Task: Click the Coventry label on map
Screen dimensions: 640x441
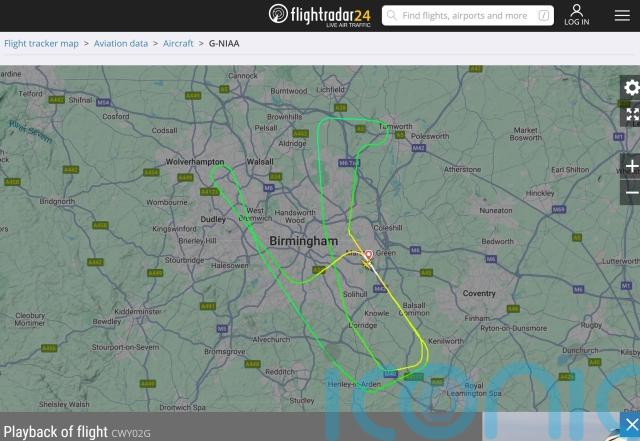Action: point(479,293)
